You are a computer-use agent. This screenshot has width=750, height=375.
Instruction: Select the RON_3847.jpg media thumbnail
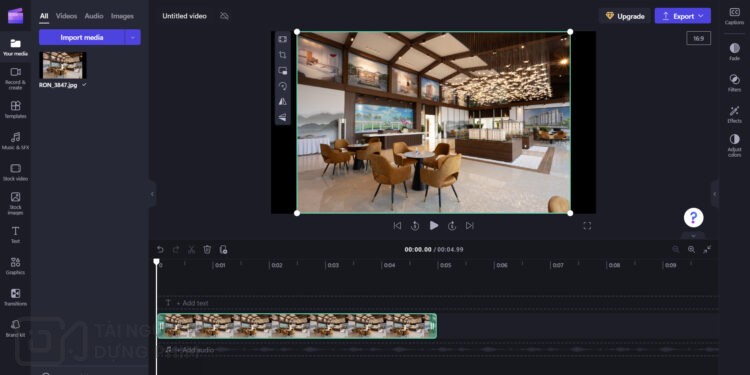[x=63, y=66]
